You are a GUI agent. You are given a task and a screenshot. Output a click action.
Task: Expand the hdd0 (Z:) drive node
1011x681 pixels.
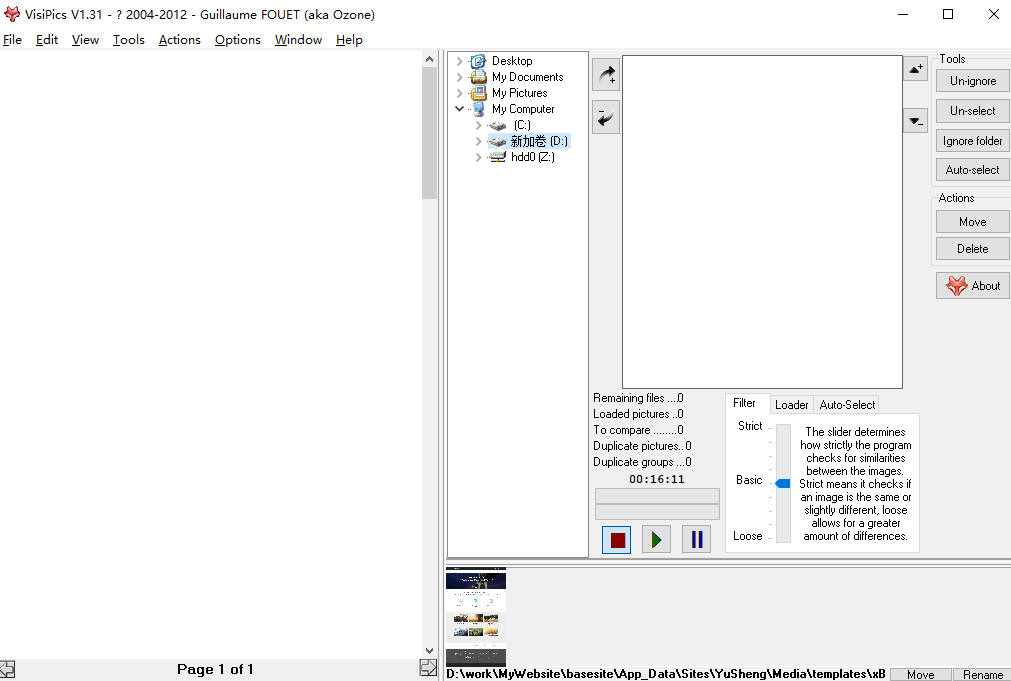(479, 157)
